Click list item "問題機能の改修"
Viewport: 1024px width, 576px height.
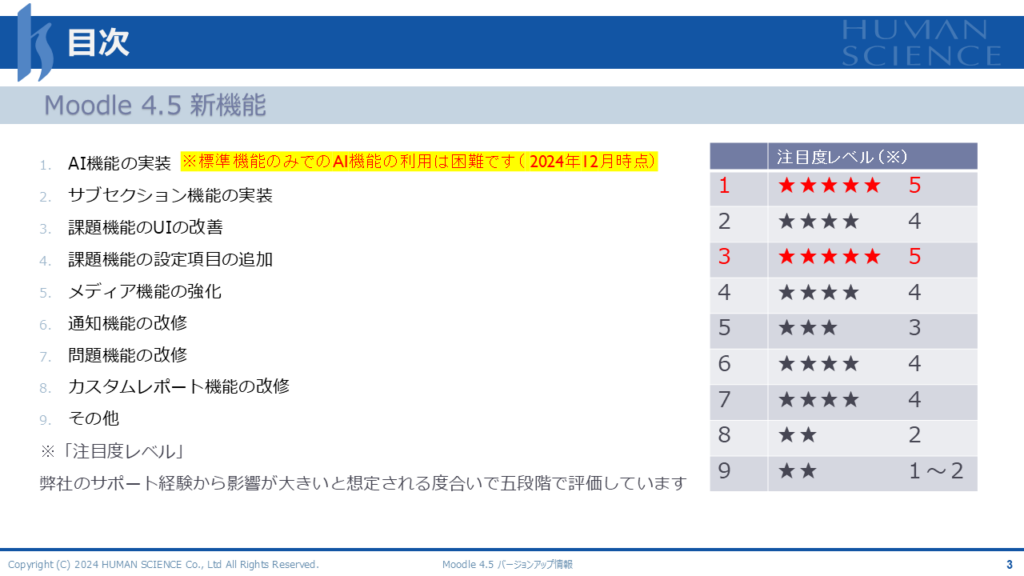[128, 355]
